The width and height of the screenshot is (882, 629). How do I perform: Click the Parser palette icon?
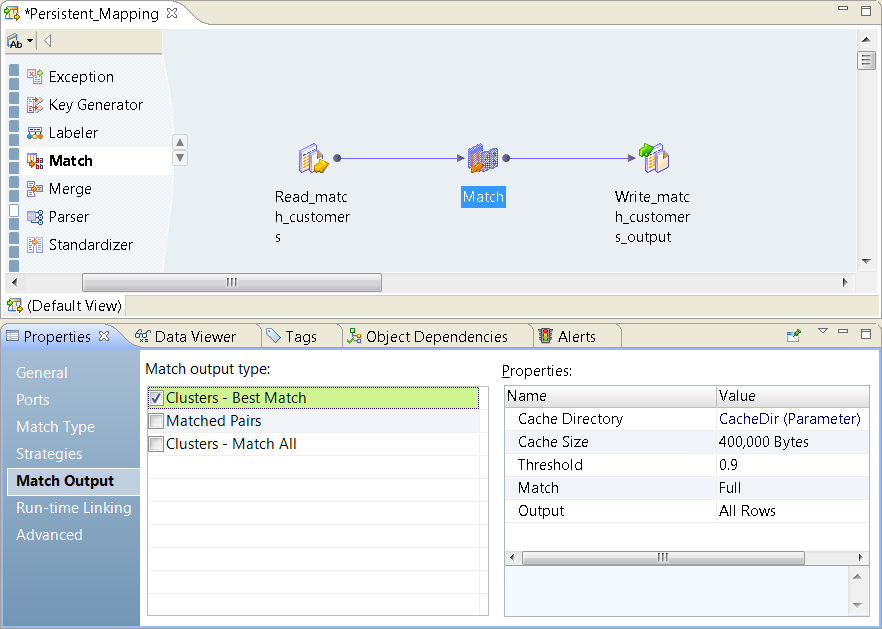point(35,217)
